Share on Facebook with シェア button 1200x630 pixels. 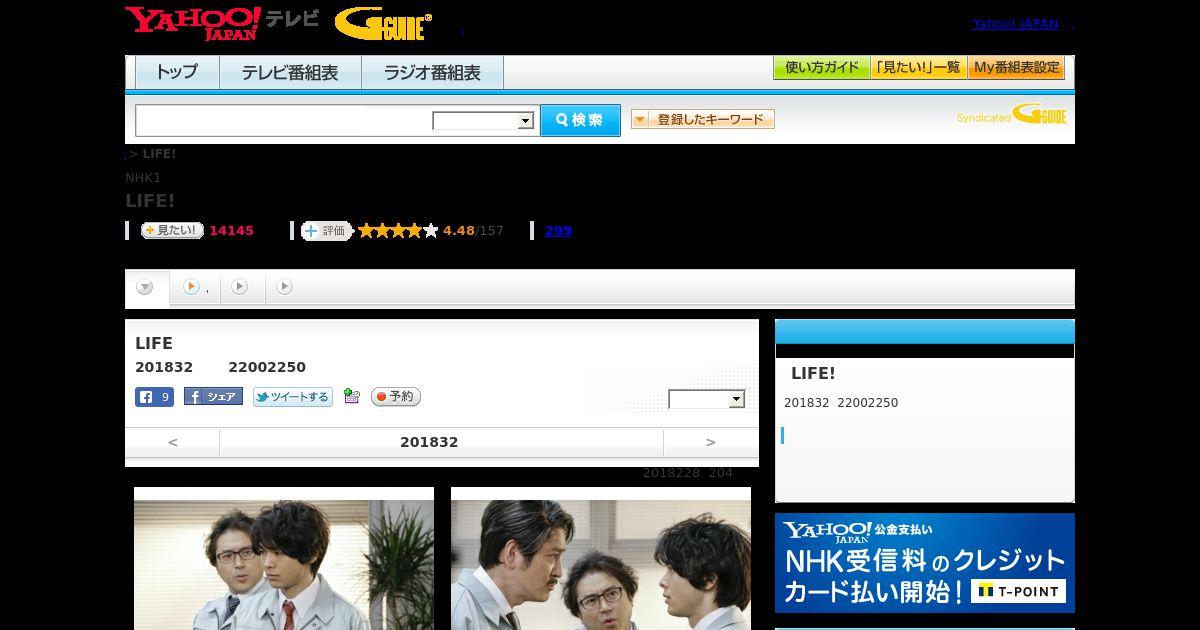tap(213, 397)
